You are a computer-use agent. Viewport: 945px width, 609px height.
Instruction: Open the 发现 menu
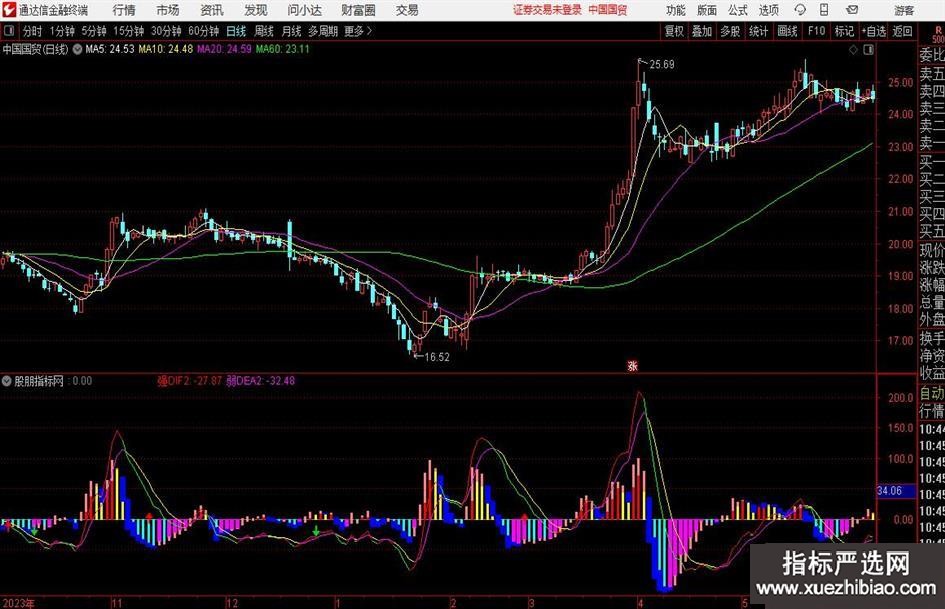(256, 10)
